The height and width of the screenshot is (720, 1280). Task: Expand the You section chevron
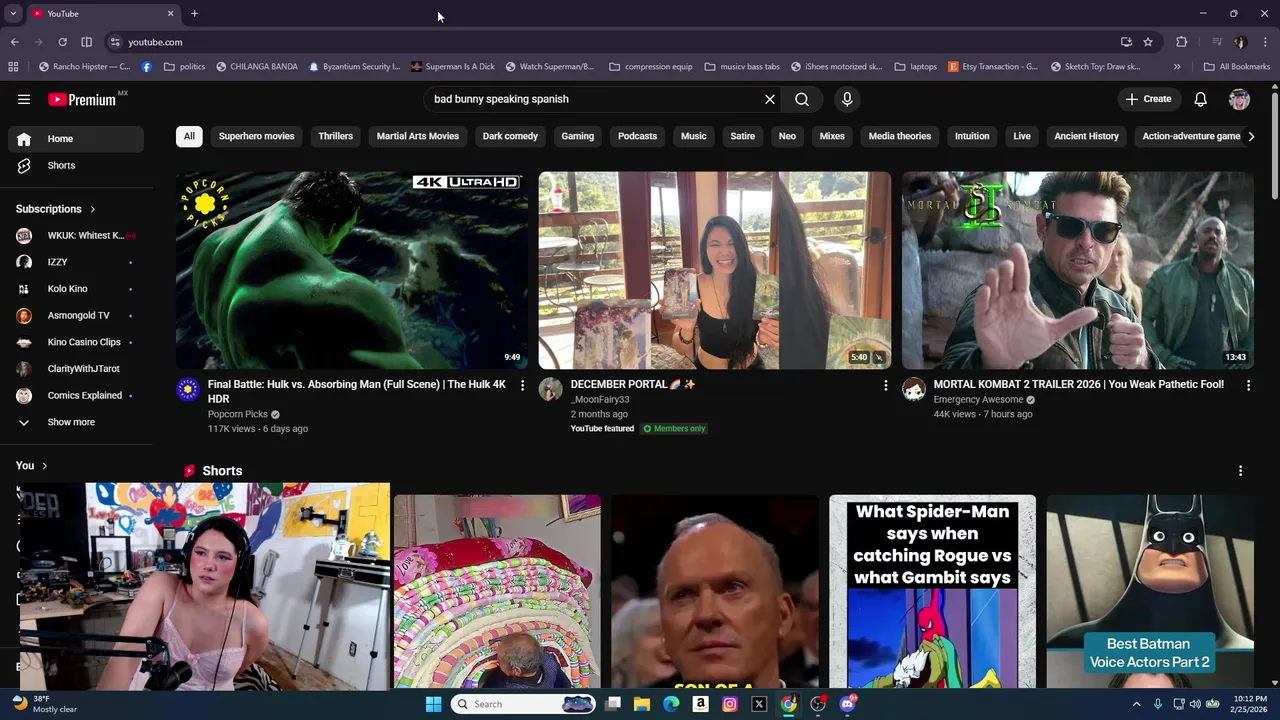click(44, 466)
